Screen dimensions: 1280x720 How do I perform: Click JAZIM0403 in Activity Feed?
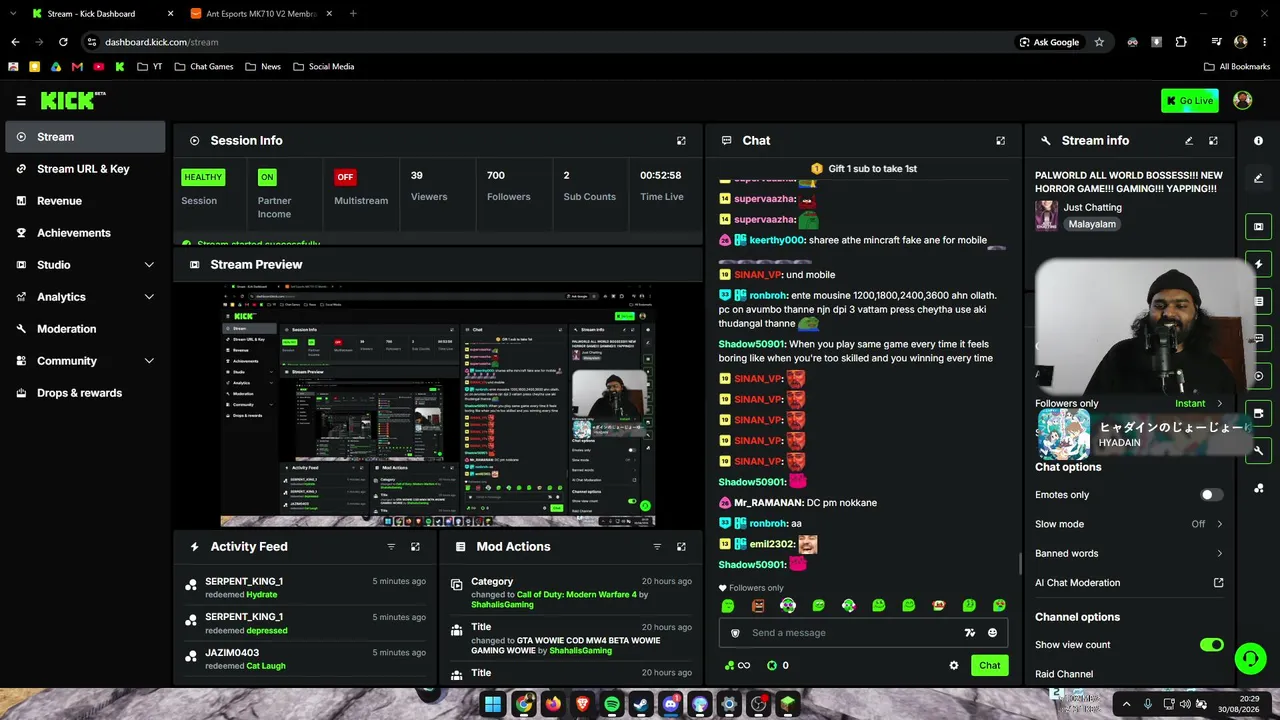click(x=232, y=653)
